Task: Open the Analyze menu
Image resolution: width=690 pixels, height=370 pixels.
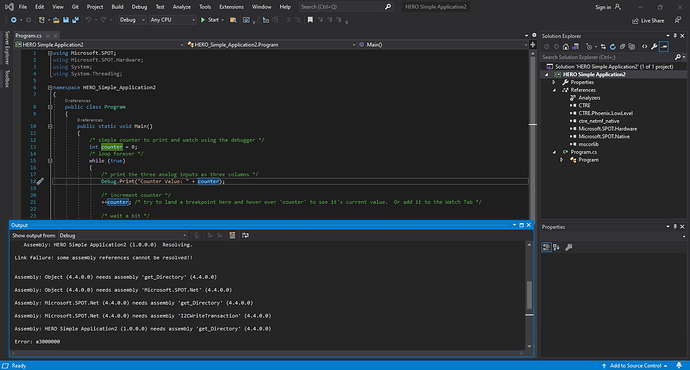Action: (x=181, y=7)
